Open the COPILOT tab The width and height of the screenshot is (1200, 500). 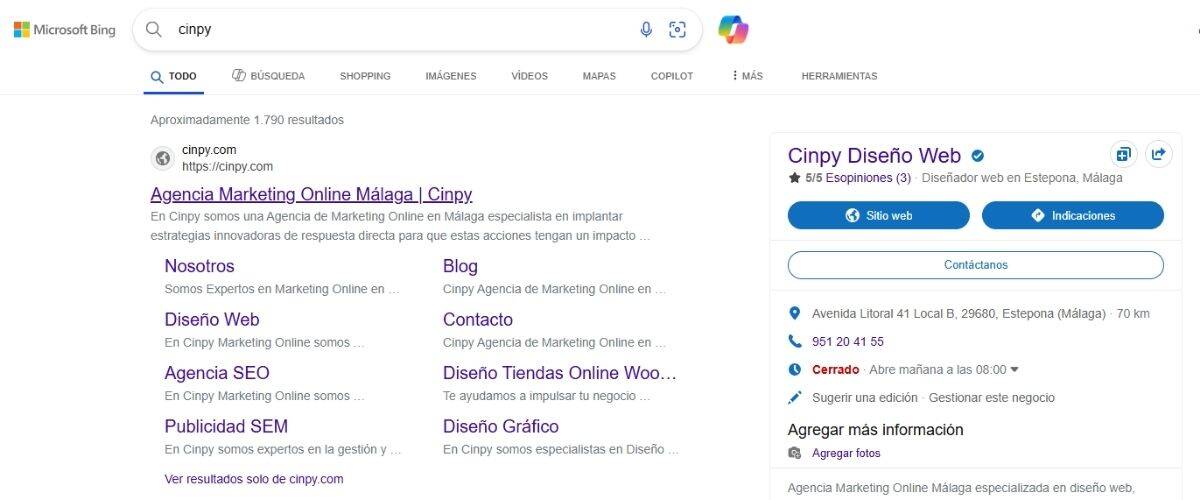[672, 76]
